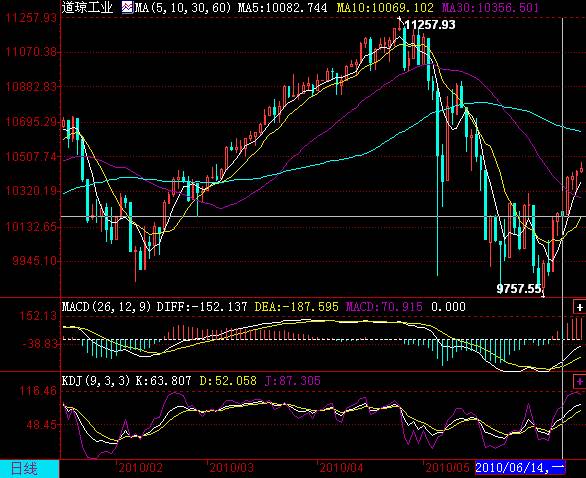Jump to 2010/03 on the date axis

point(232,468)
